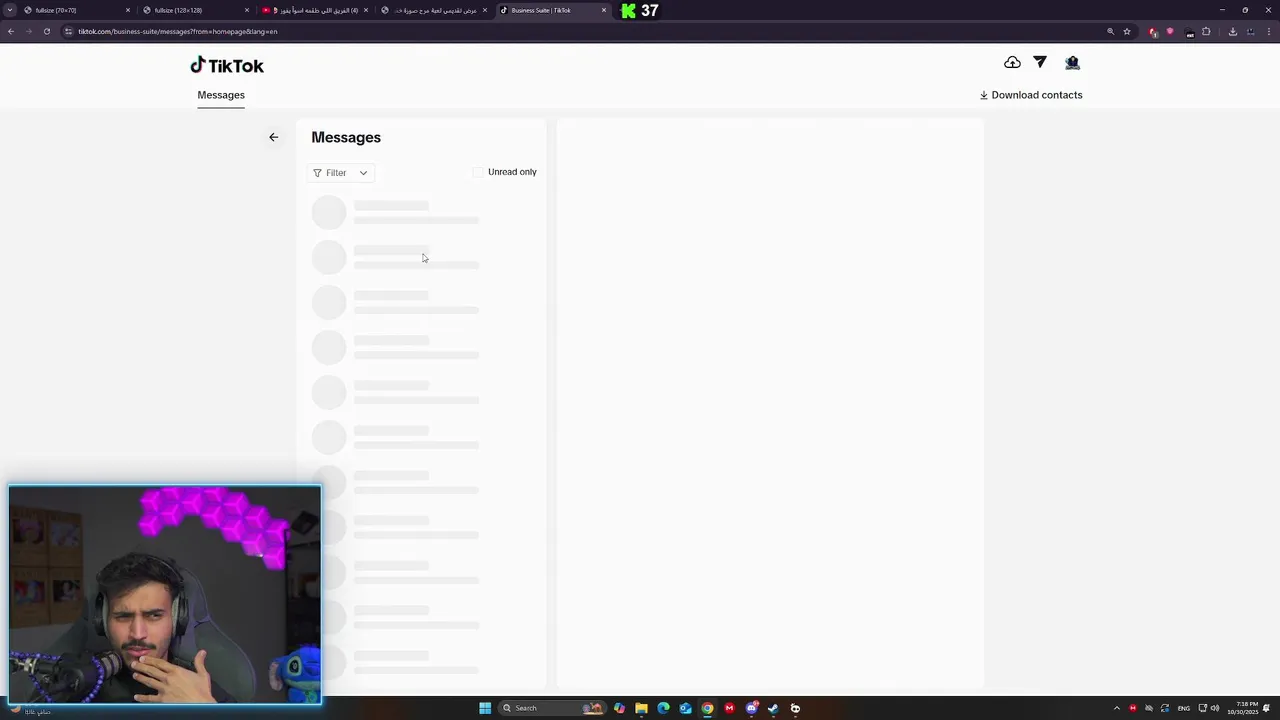Download contacts from messages
This screenshot has width=1280, height=720.
tap(1030, 95)
